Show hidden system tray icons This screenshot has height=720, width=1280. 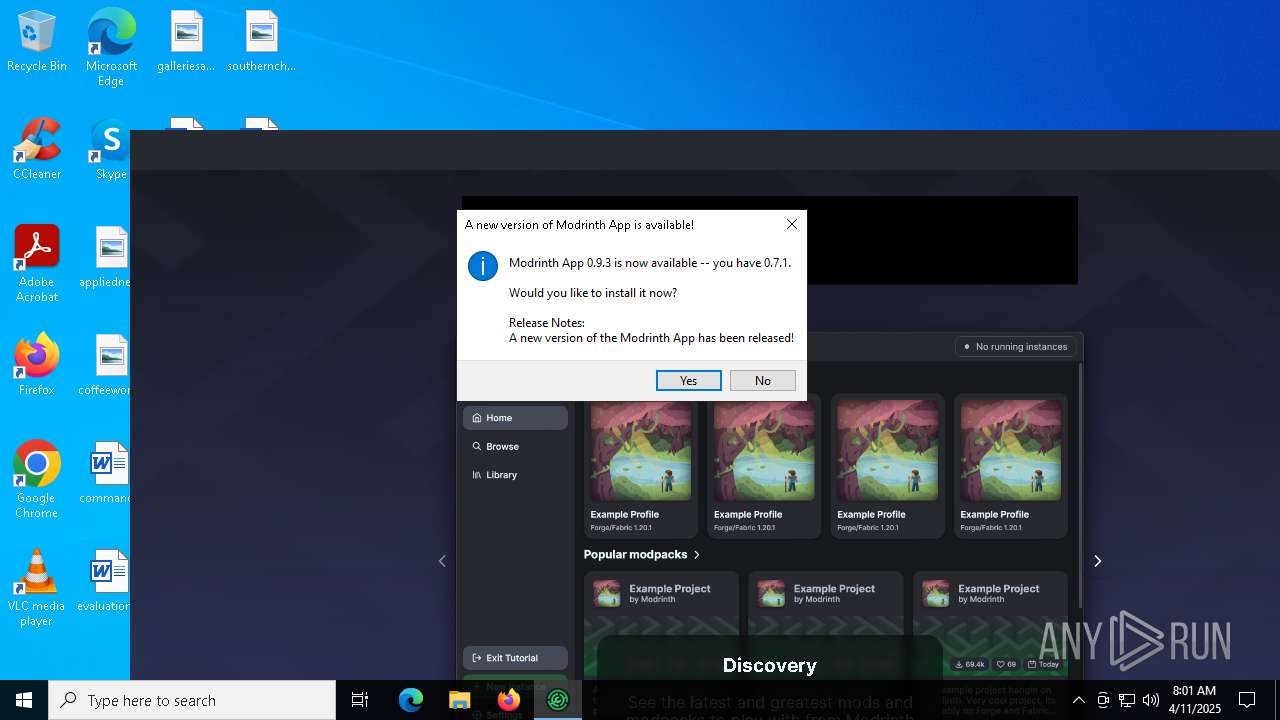click(x=1078, y=700)
